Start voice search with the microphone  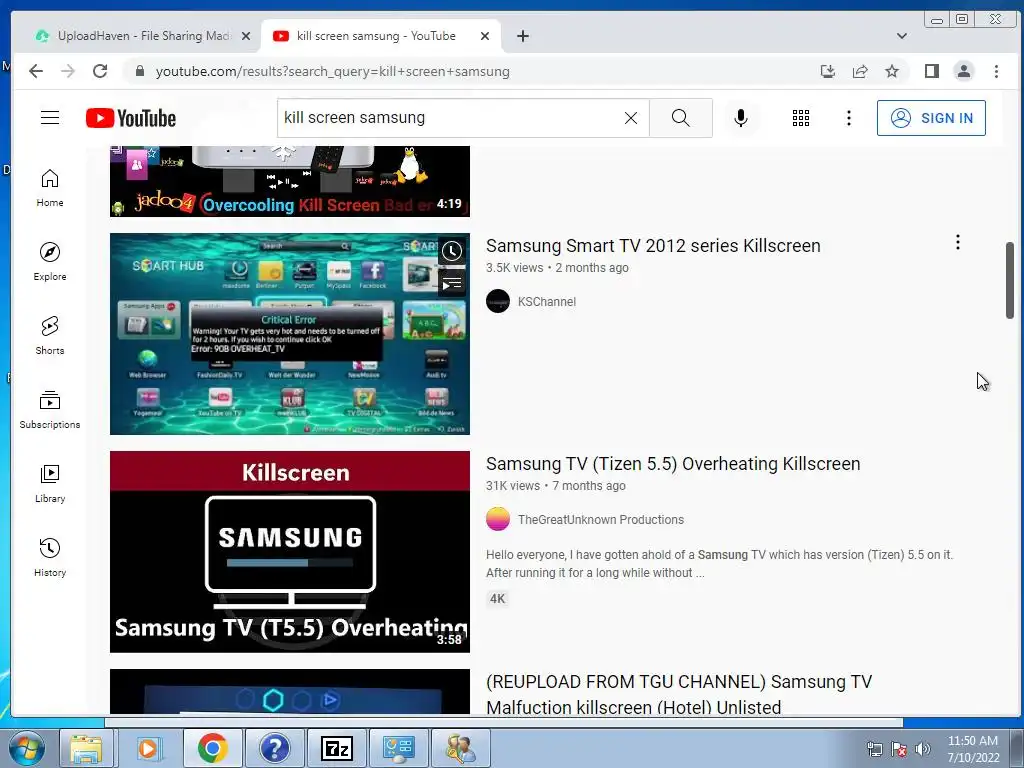coord(741,118)
